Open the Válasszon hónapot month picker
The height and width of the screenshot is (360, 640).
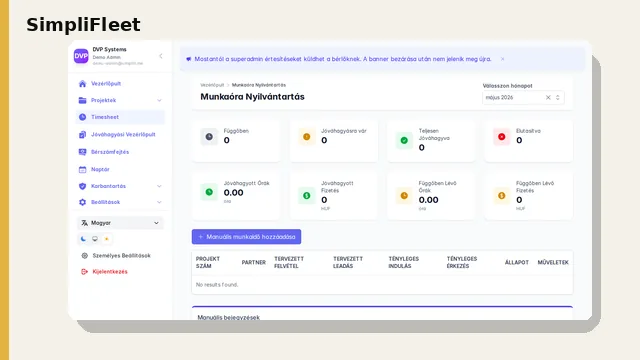point(523,98)
